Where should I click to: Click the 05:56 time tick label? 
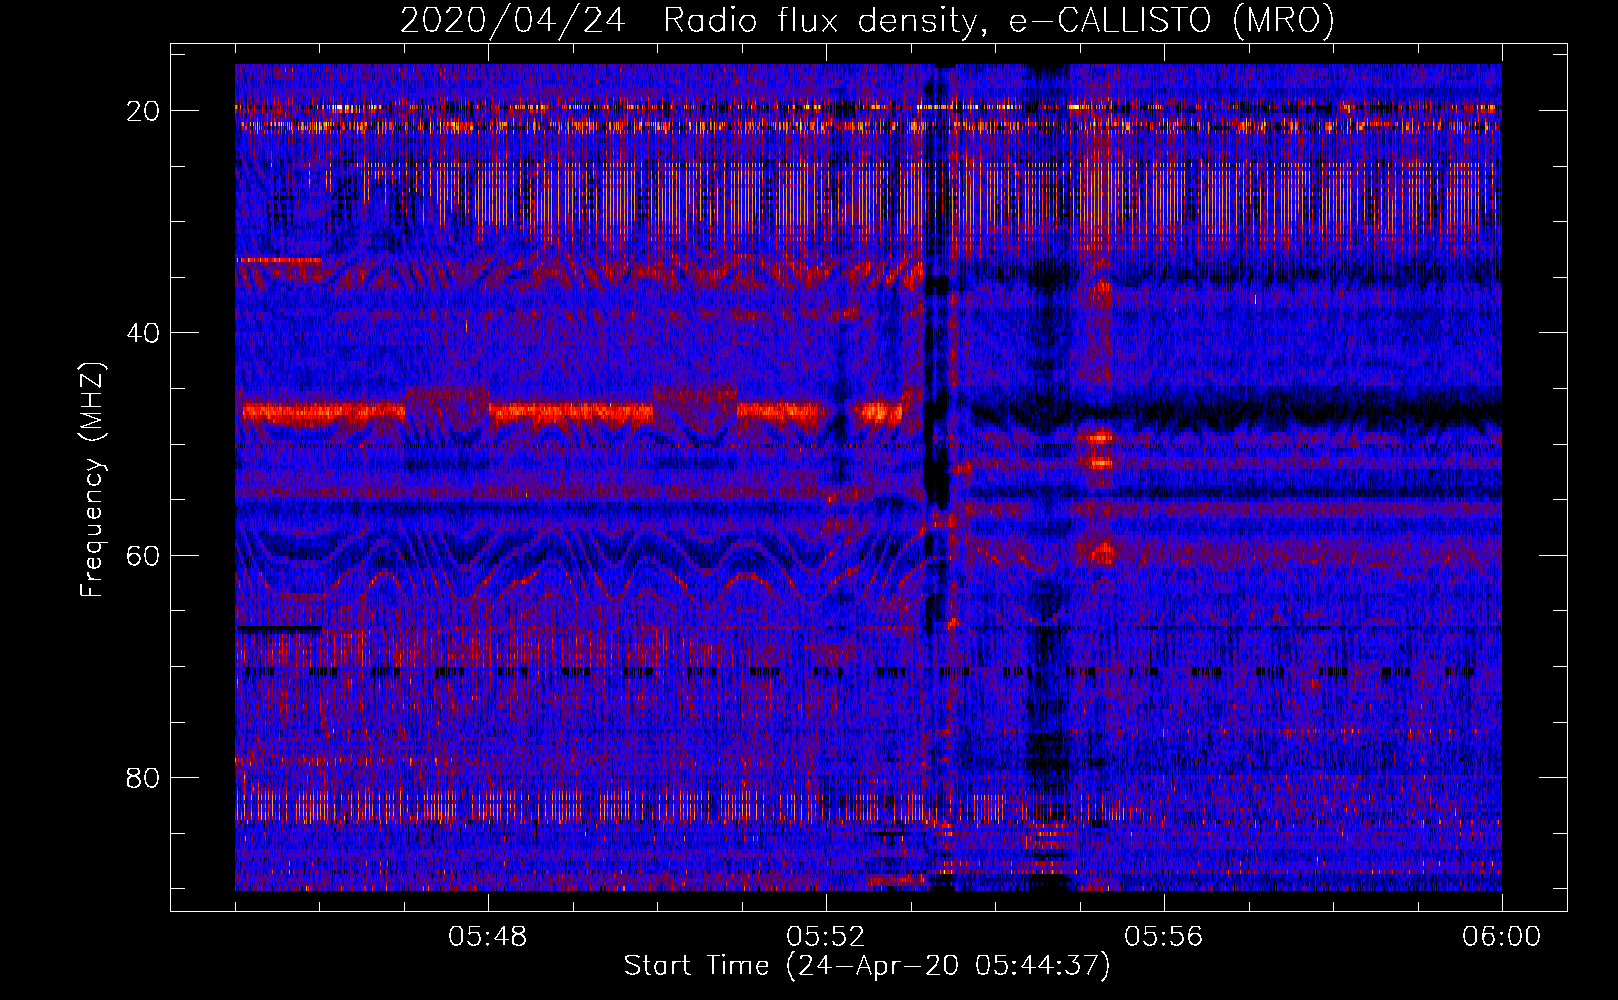click(x=1164, y=937)
